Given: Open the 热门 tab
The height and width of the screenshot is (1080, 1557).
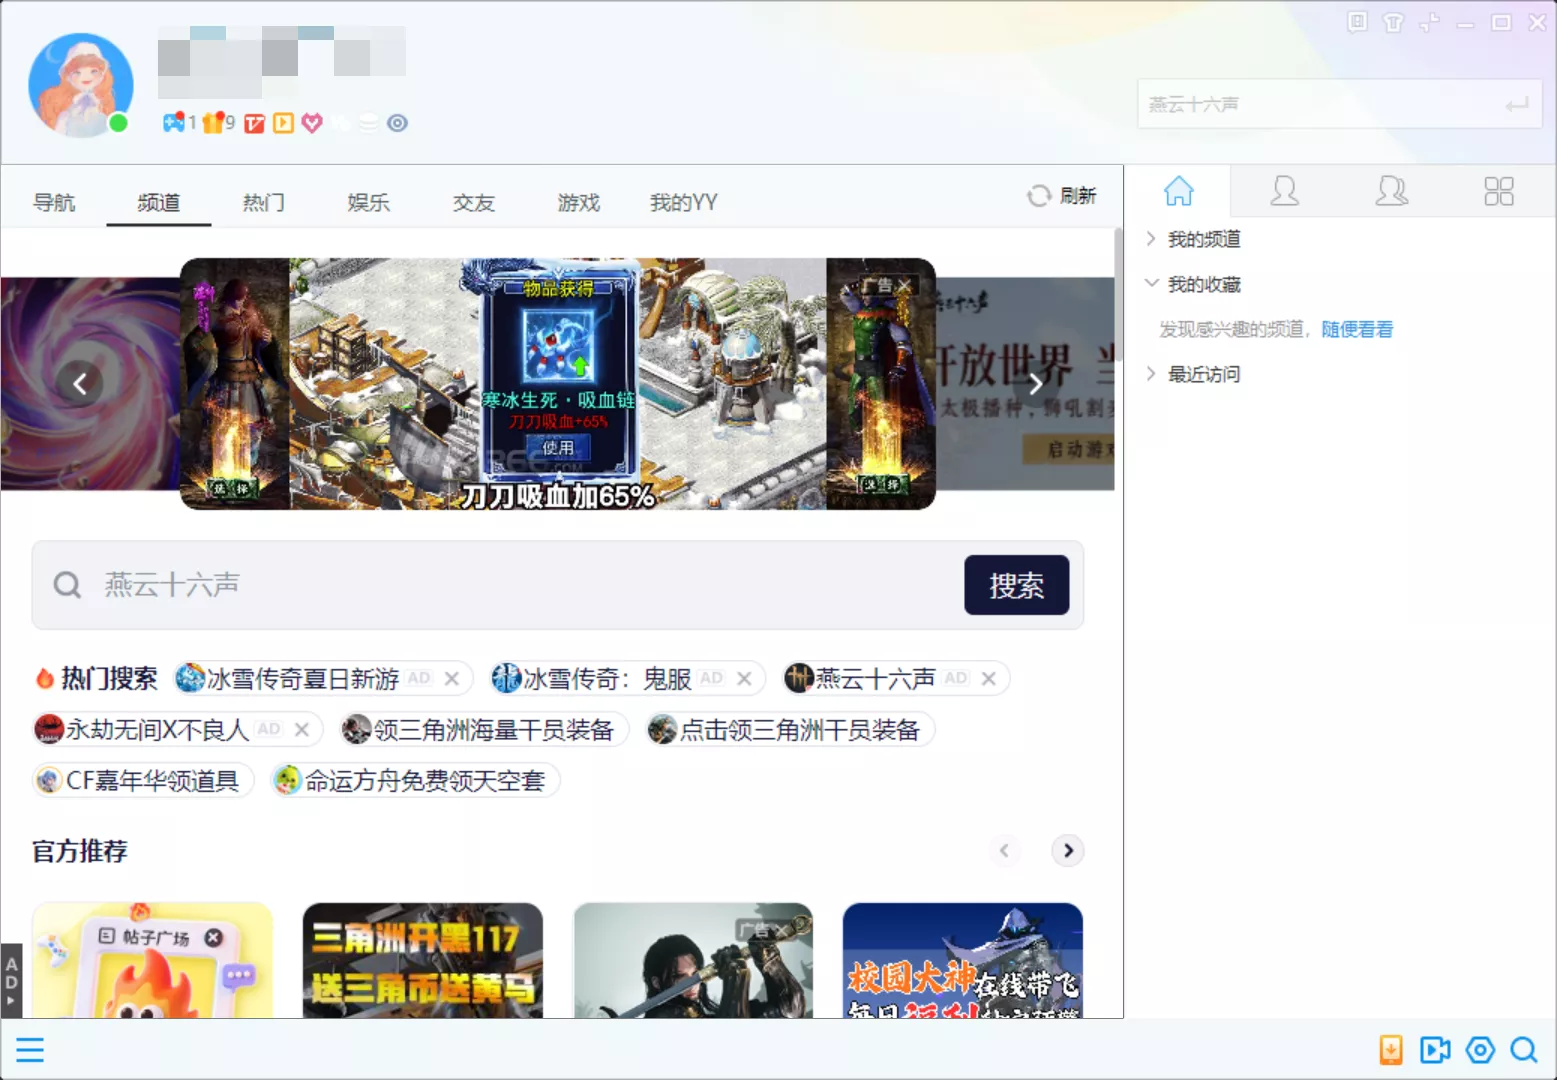Looking at the screenshot, I should pyautogui.click(x=264, y=202).
